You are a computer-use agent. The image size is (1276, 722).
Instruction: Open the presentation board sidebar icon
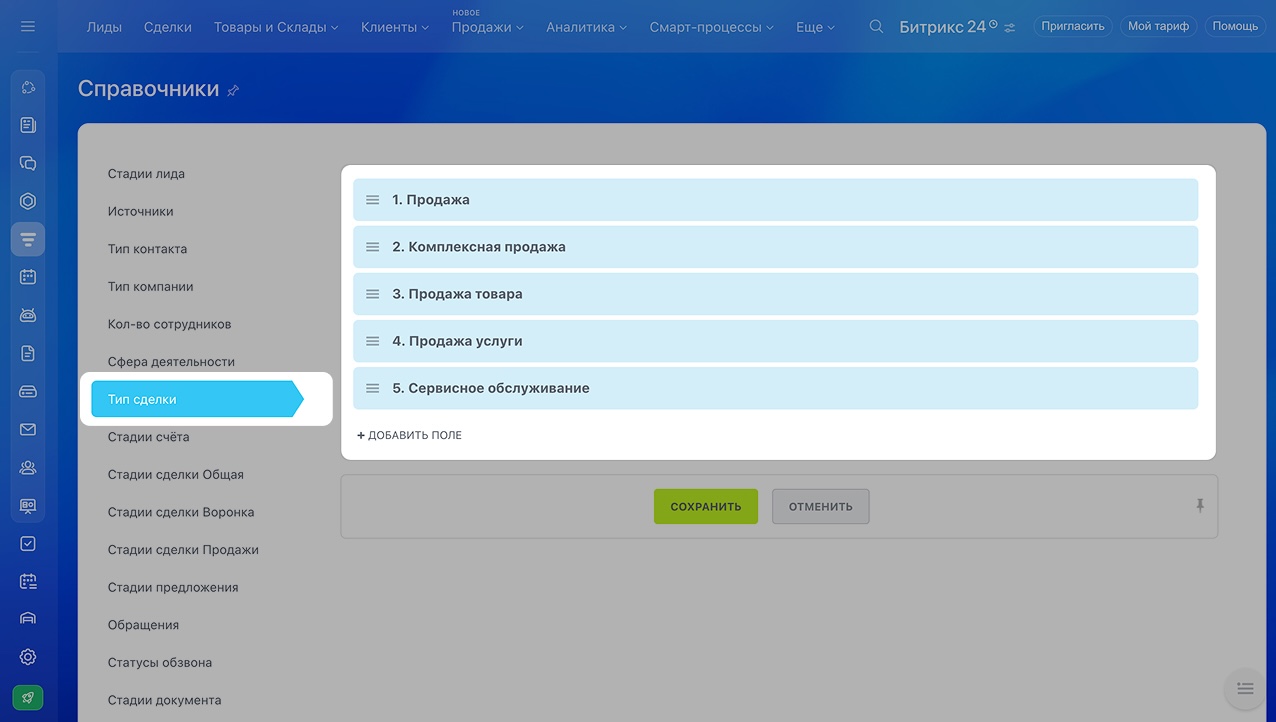pyautogui.click(x=28, y=505)
